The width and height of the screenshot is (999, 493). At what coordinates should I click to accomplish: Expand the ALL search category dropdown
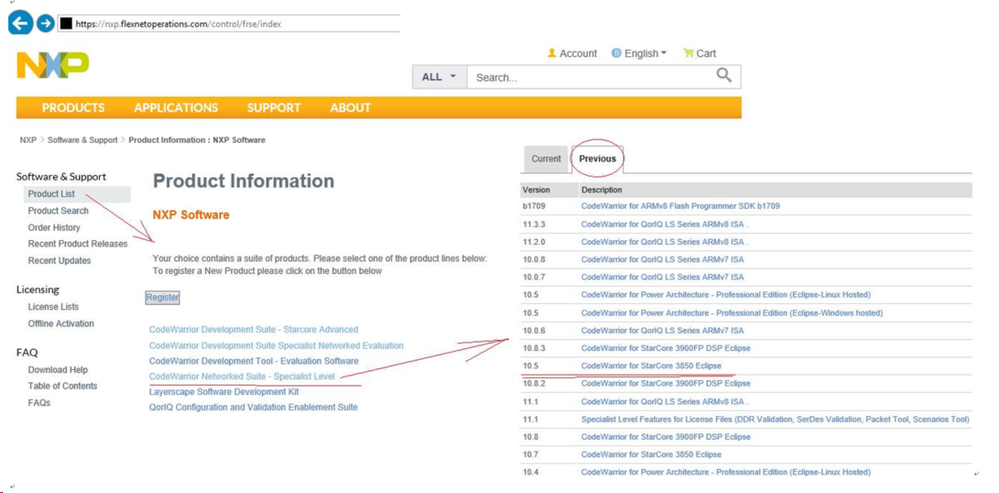pos(440,77)
